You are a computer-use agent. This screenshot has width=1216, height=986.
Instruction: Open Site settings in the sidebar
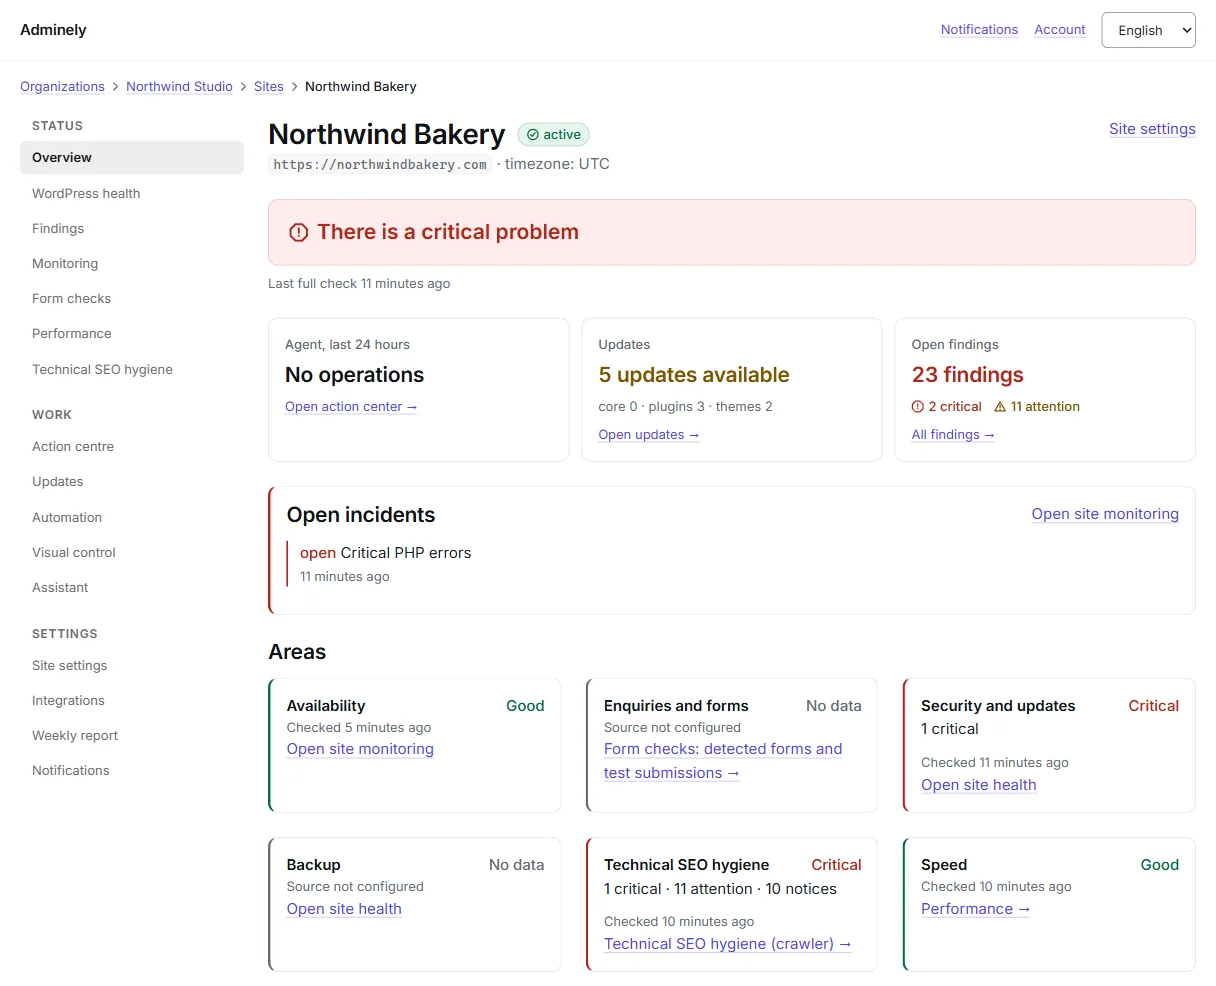[x=132, y=666]
